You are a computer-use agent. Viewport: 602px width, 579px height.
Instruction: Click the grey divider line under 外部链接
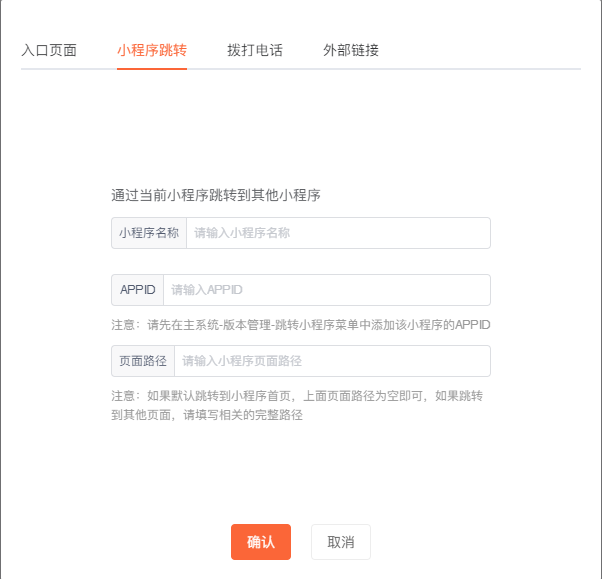351,69
